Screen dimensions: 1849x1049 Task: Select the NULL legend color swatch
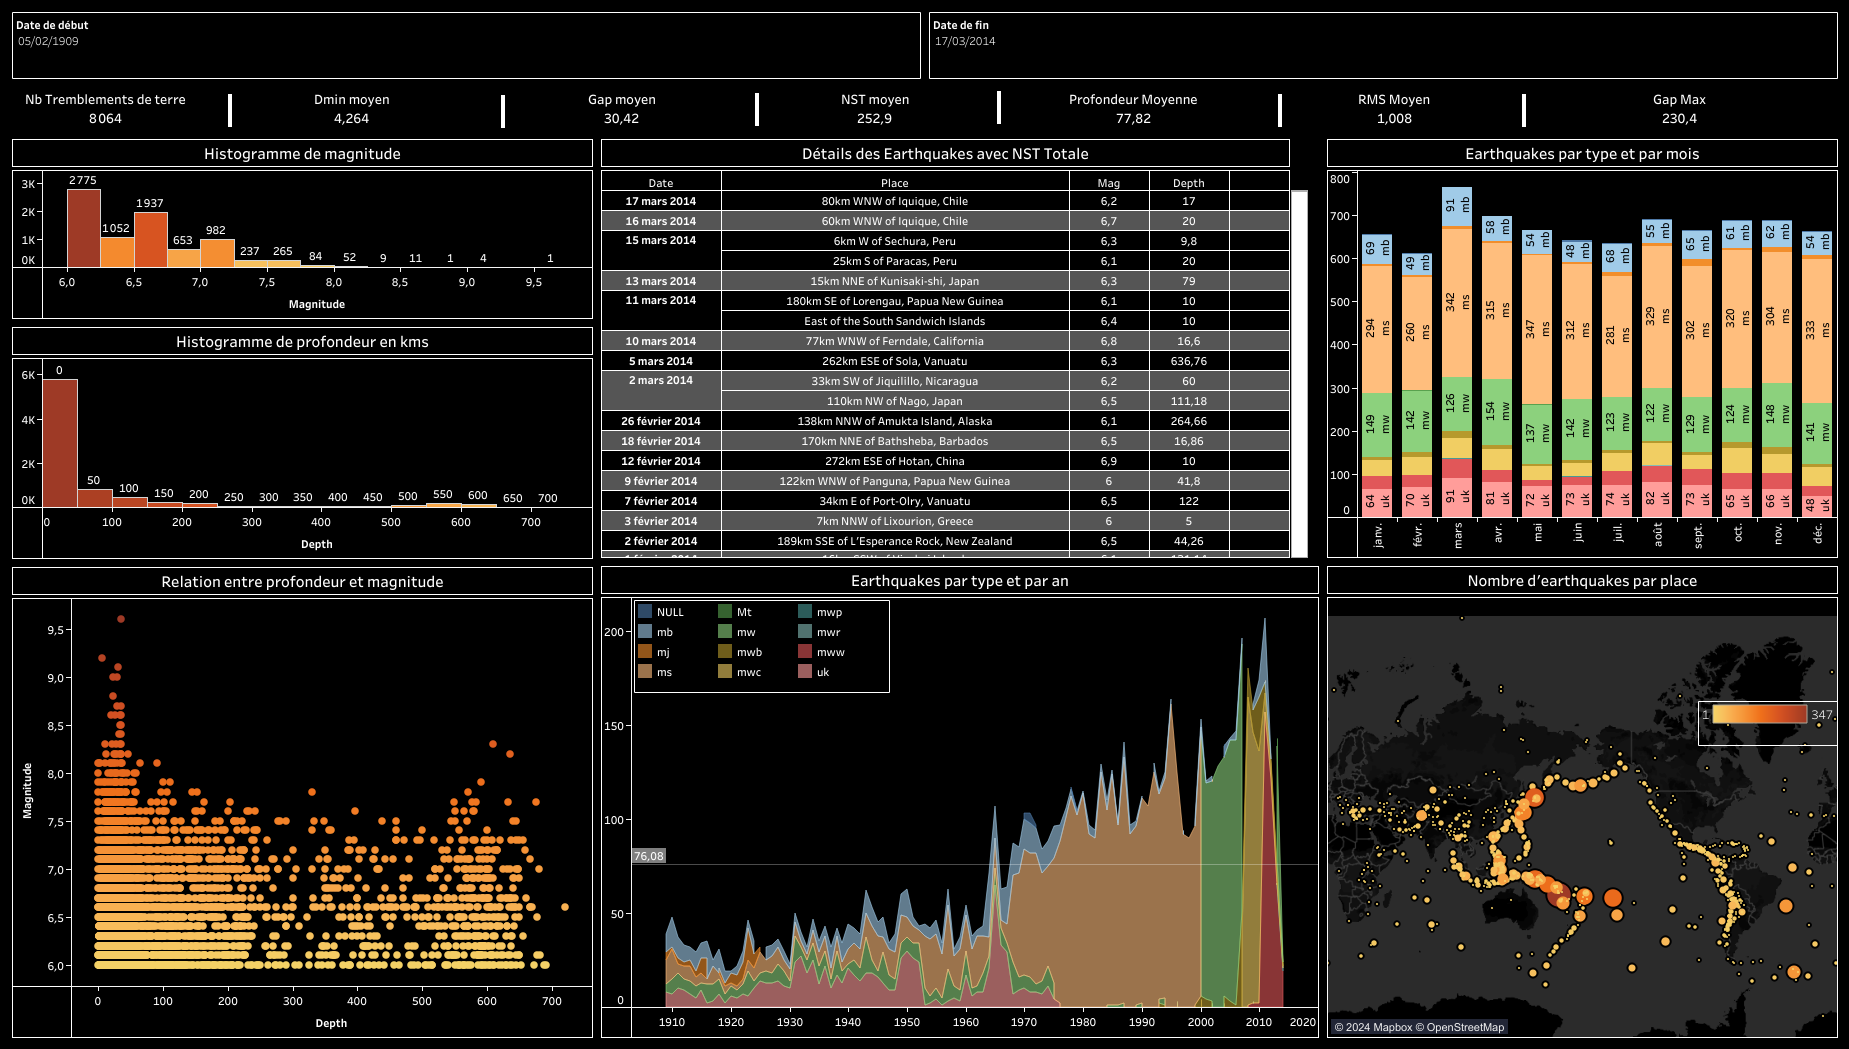coord(645,612)
